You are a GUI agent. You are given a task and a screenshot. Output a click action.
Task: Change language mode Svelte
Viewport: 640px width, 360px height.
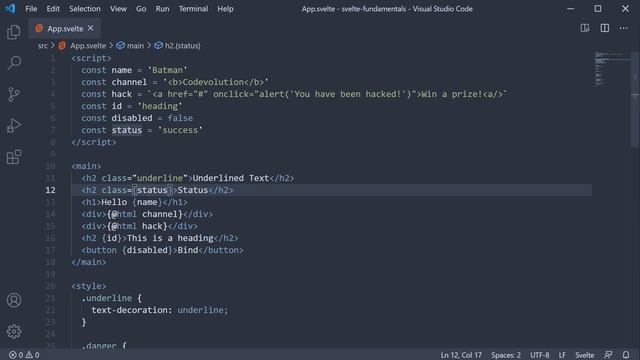(x=584, y=355)
